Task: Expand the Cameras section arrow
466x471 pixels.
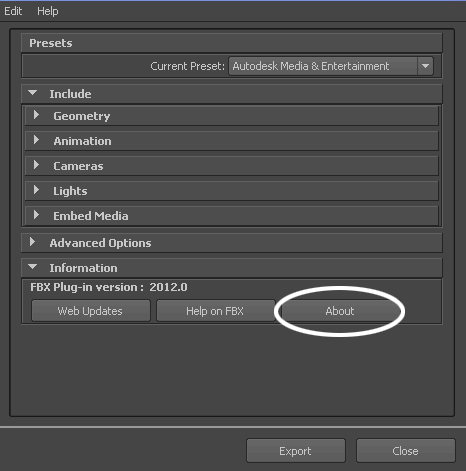Action: (x=36, y=165)
